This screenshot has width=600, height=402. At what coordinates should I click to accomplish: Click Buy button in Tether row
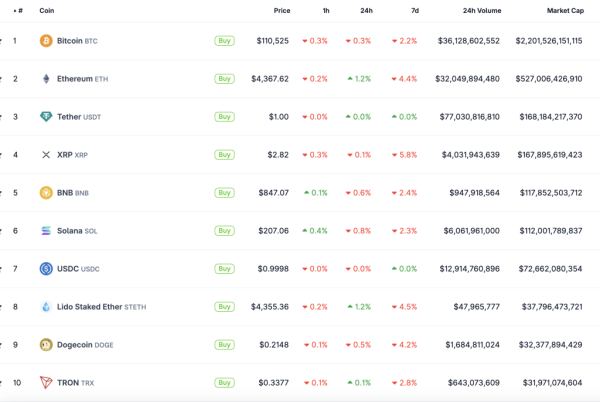(x=224, y=117)
